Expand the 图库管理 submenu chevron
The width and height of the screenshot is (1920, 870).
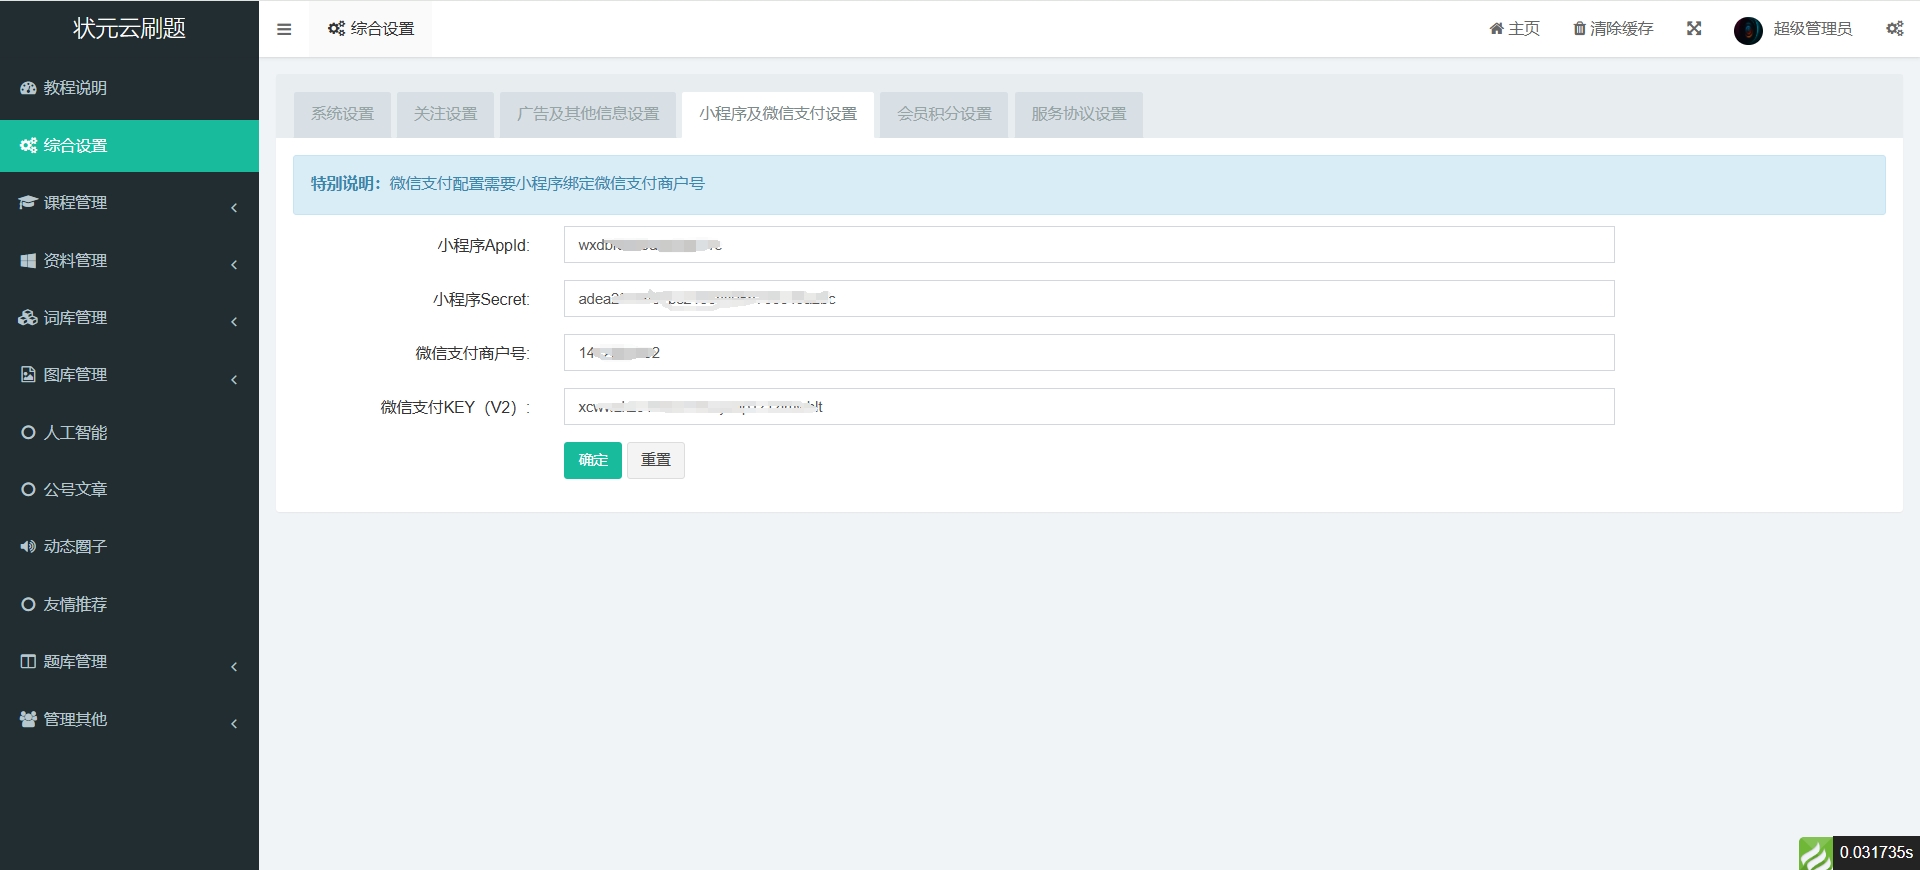point(234,379)
